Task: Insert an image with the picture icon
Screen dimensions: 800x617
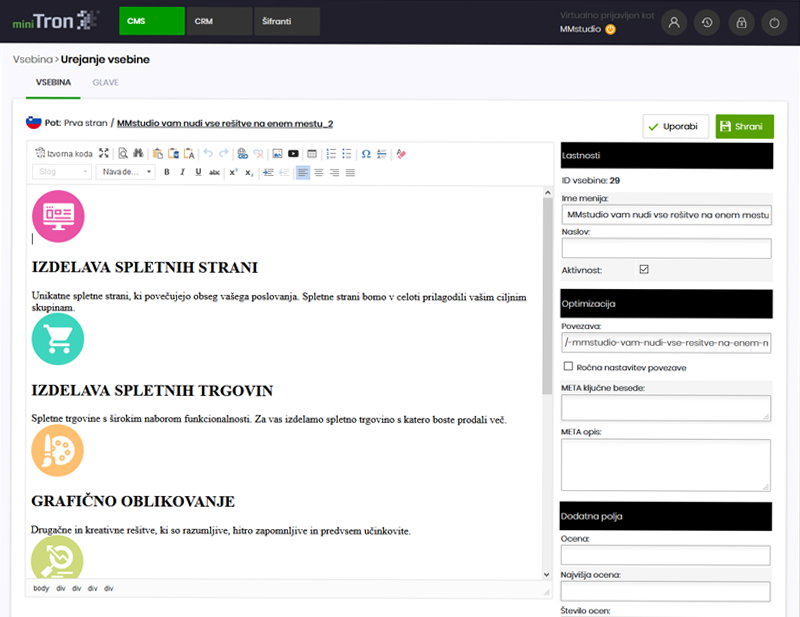Action: pos(277,153)
